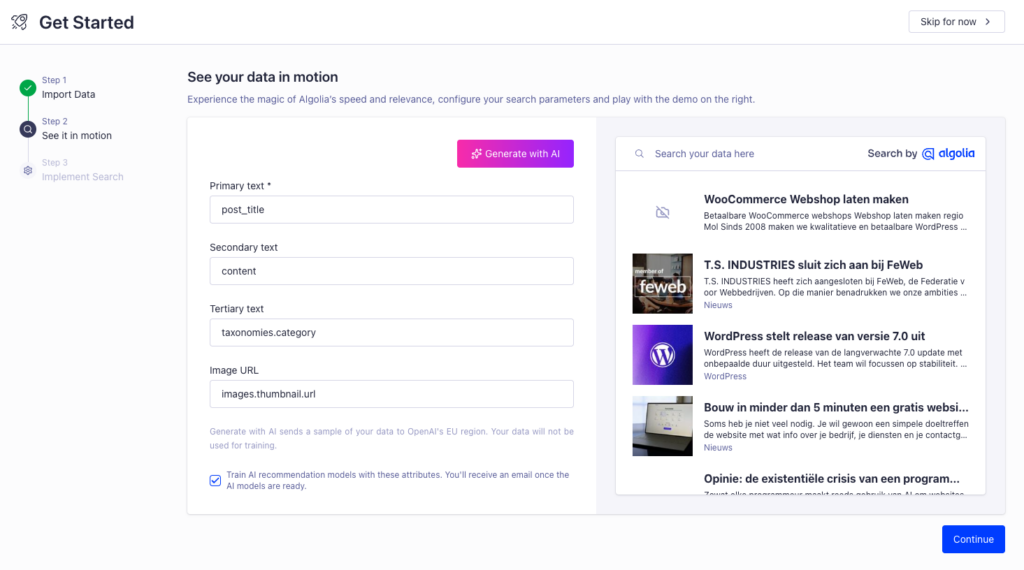Open result Bouw in minder dan 5 minuten

pyautogui.click(x=836, y=407)
